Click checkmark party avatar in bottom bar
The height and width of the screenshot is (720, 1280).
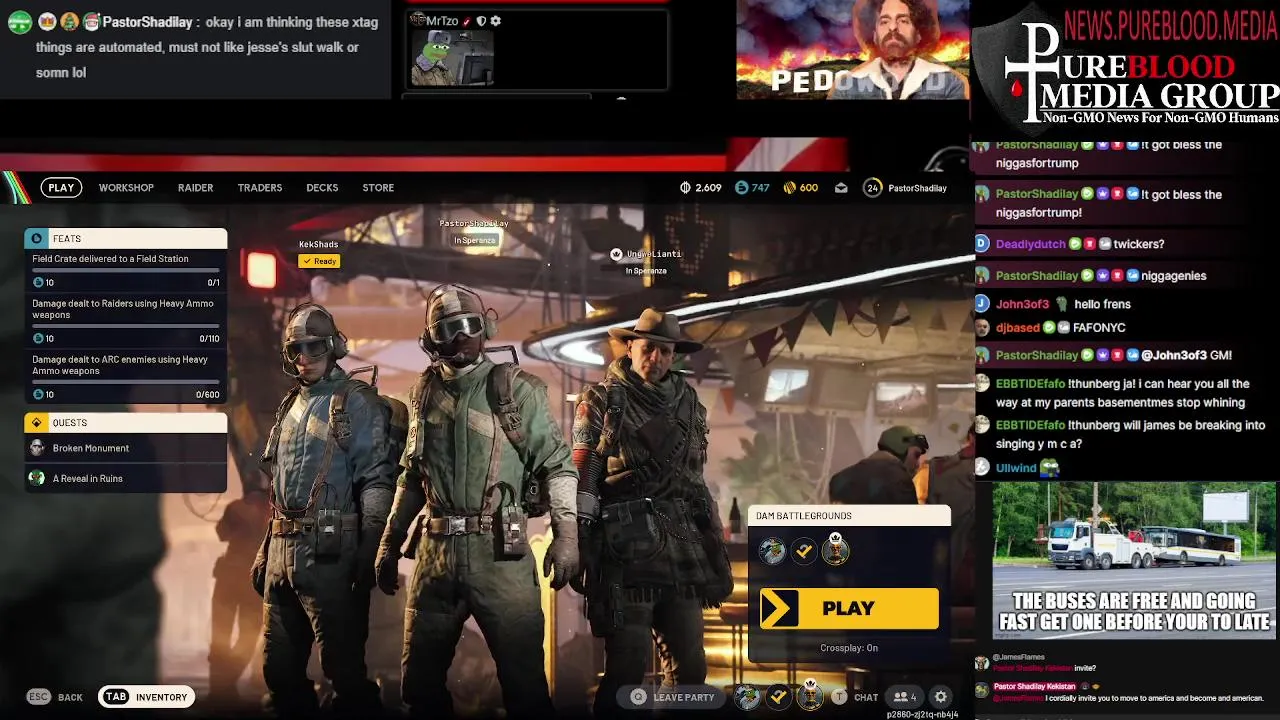click(778, 697)
